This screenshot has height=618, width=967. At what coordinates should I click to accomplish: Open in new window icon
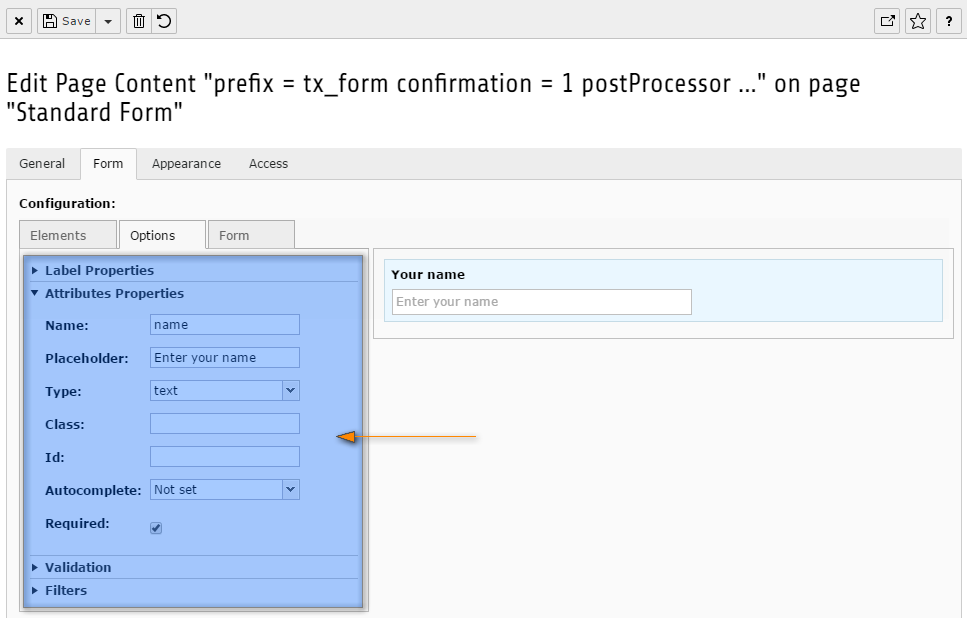pyautogui.click(x=887, y=22)
